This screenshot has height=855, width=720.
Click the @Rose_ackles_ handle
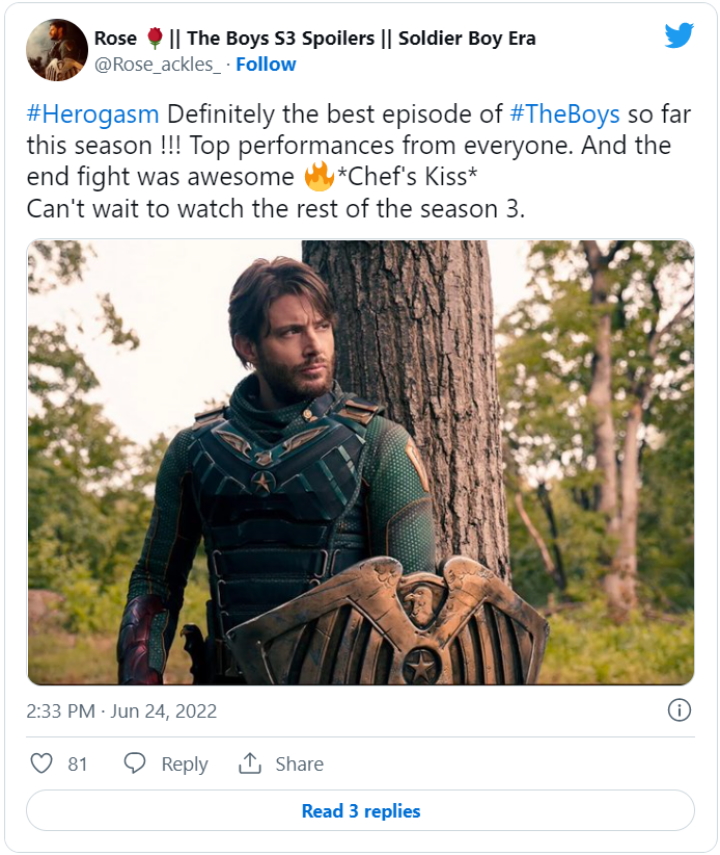(158, 64)
